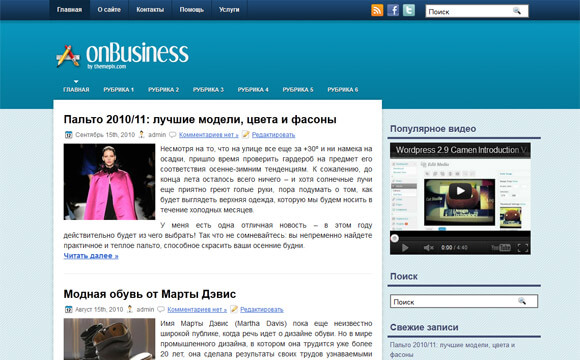
Task: Click comment bubble icon in shoes post
Action: (161, 309)
